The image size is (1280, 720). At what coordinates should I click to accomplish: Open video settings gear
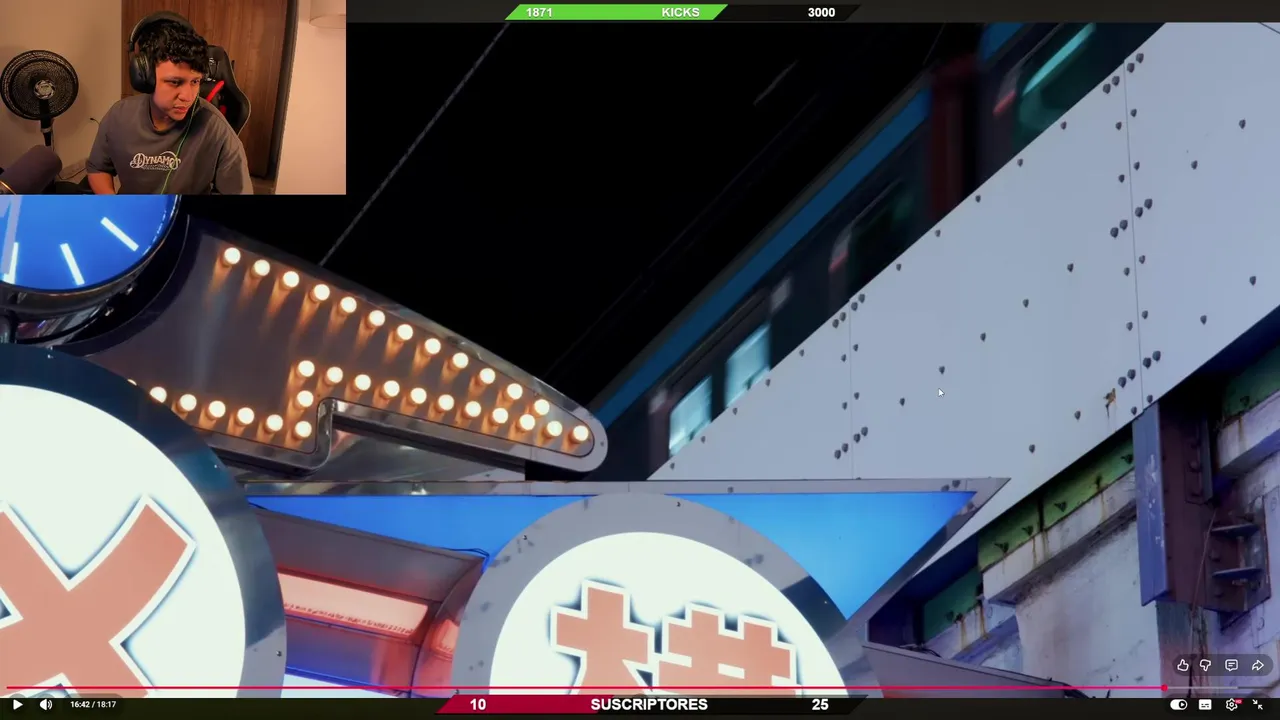point(1232,704)
